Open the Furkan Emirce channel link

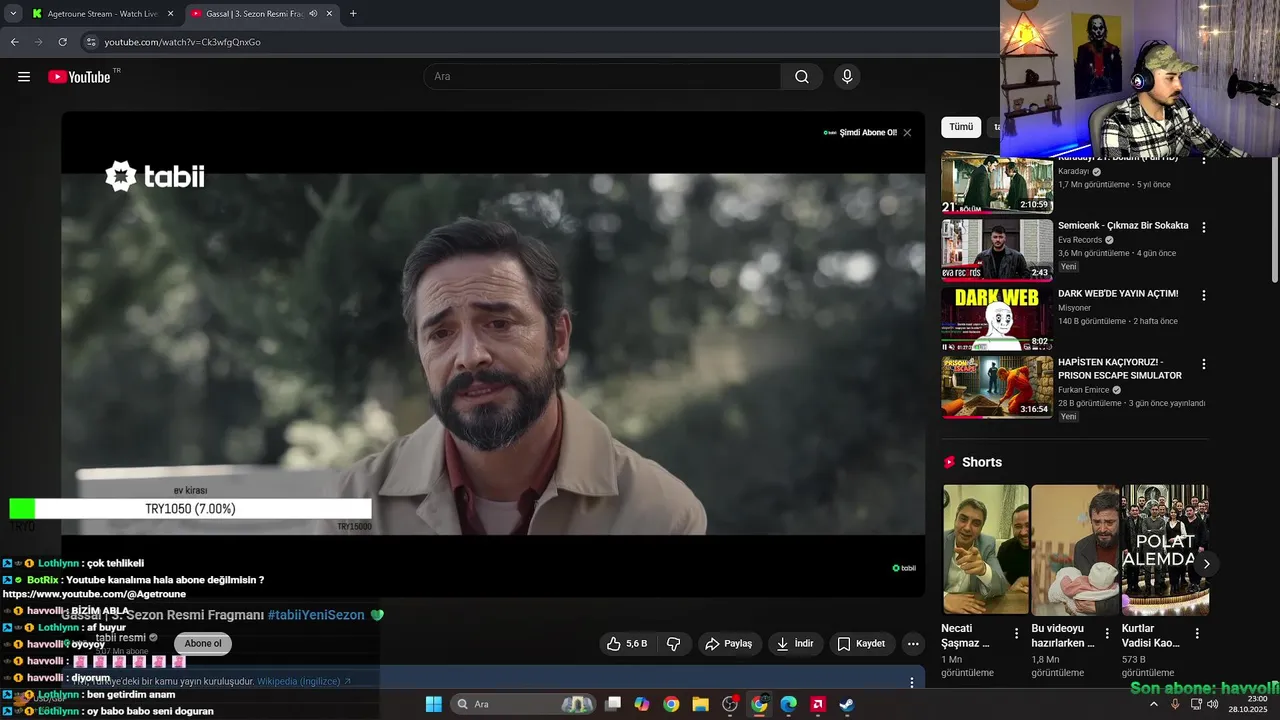click(1084, 390)
